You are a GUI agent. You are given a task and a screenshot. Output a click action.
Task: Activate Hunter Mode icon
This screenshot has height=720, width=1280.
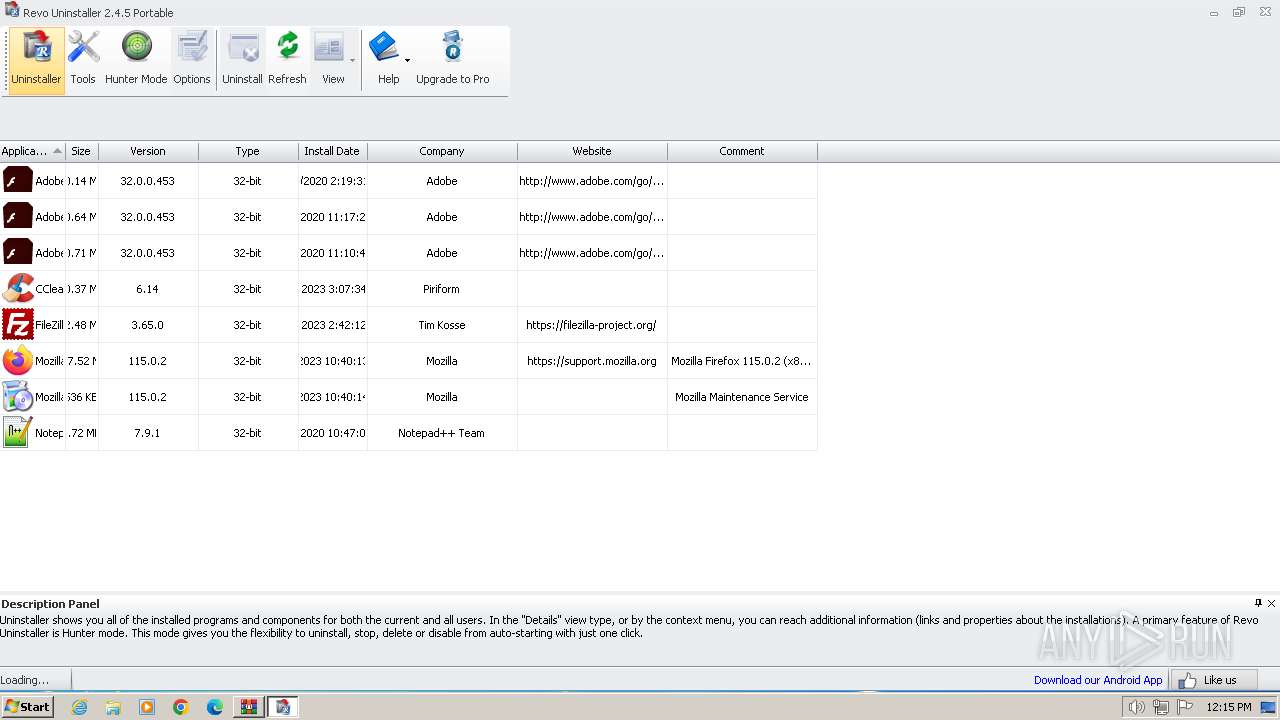point(136,60)
